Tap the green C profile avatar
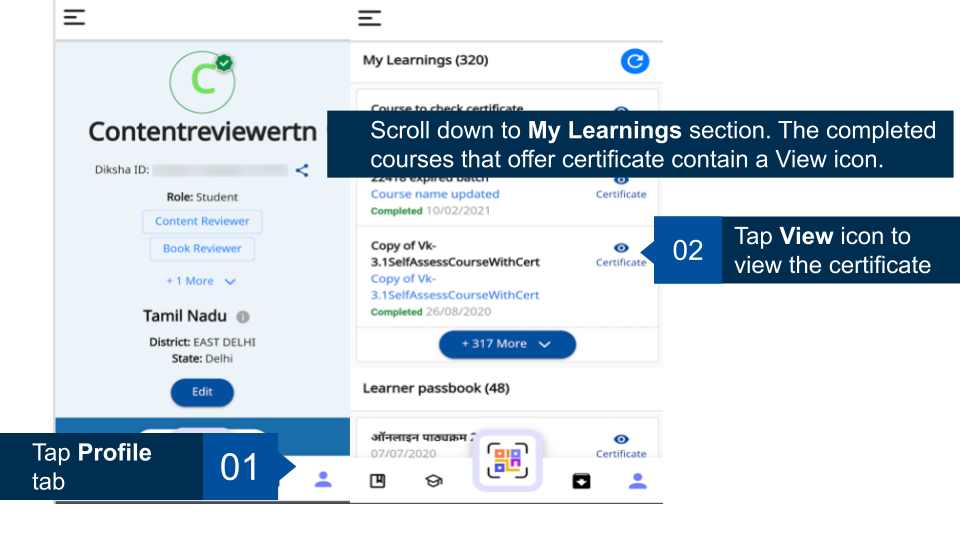The width and height of the screenshot is (960, 540). [x=203, y=81]
